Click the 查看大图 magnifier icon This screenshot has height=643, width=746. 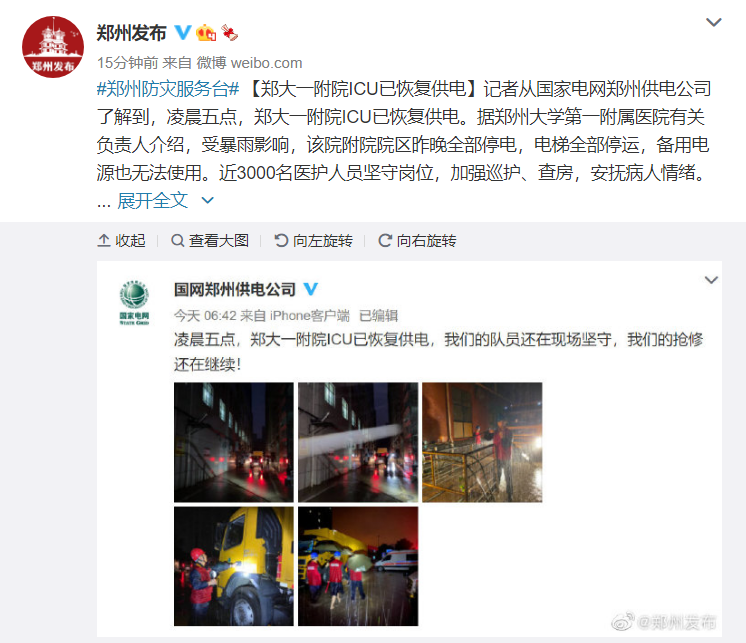(x=177, y=241)
